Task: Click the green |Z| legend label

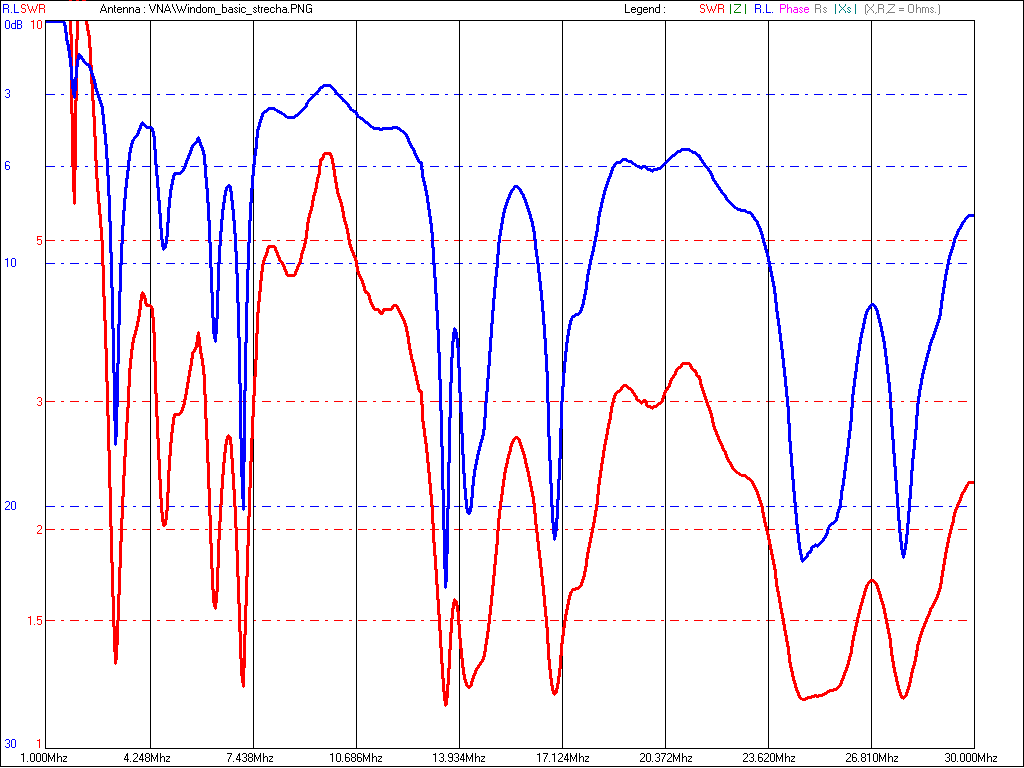Action: click(x=738, y=9)
